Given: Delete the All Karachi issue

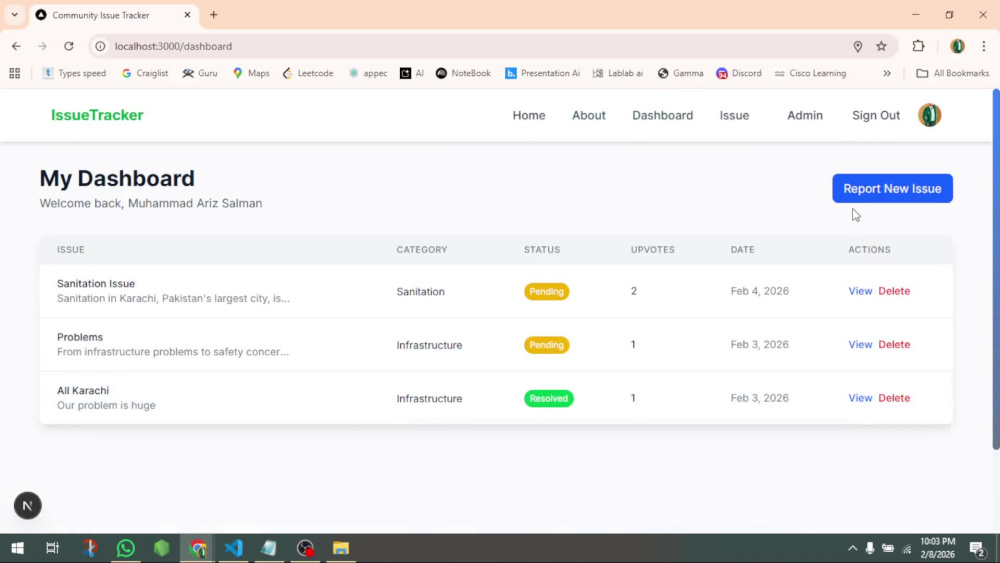Looking at the screenshot, I should pyautogui.click(x=894, y=398).
